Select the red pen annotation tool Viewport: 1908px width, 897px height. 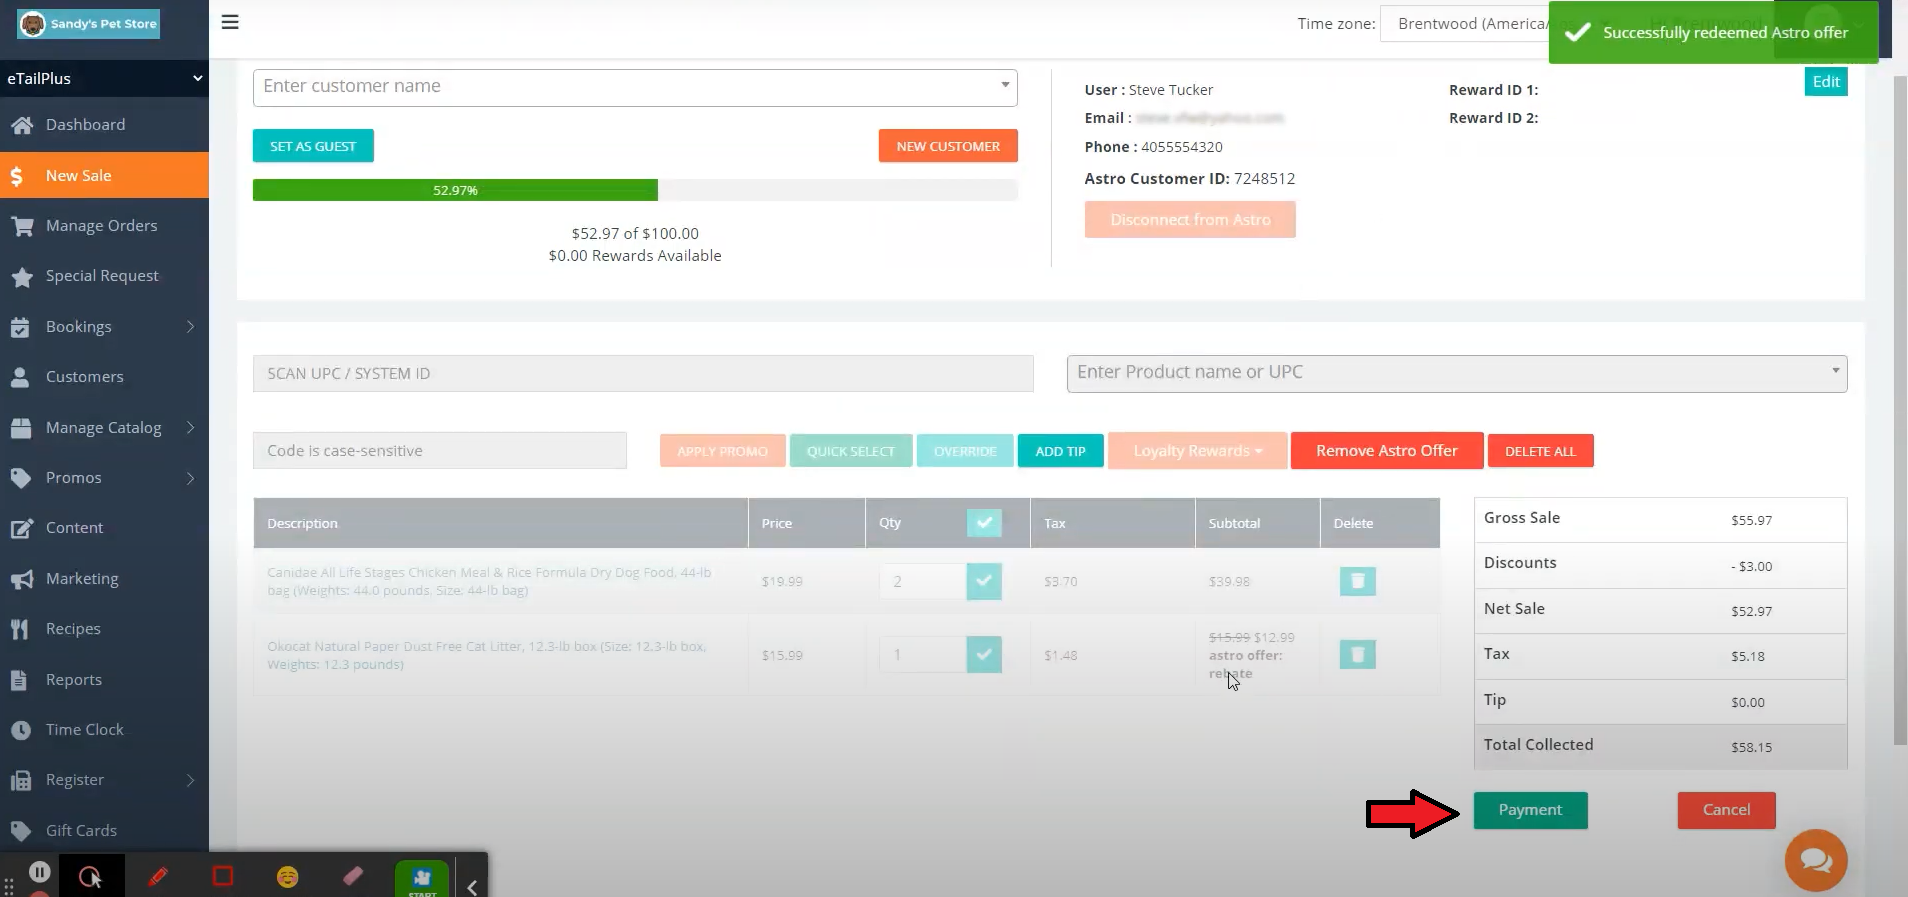coord(157,876)
